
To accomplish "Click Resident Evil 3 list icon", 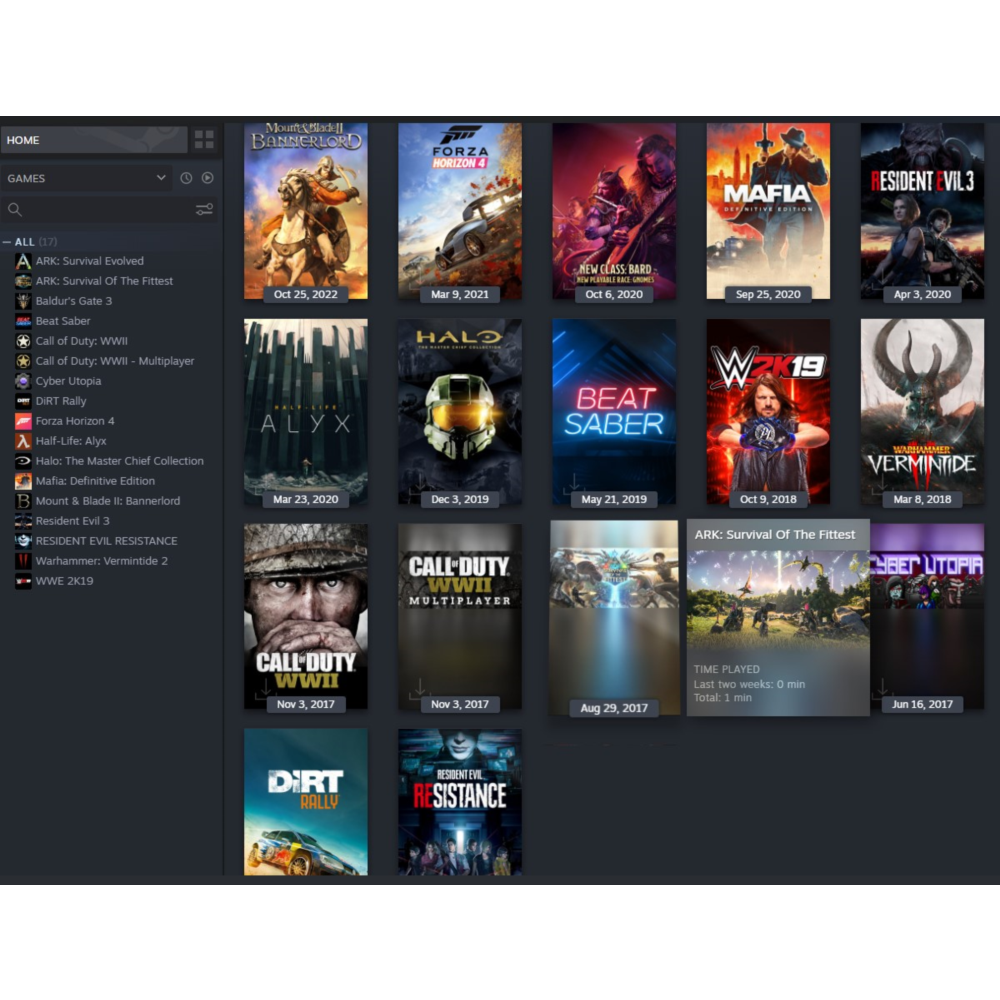I will click(x=23, y=521).
